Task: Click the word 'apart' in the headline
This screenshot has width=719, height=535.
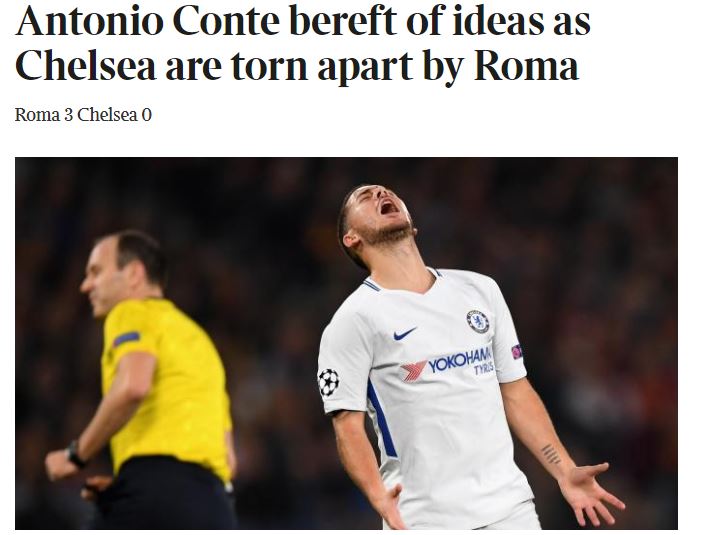Action: (365, 68)
